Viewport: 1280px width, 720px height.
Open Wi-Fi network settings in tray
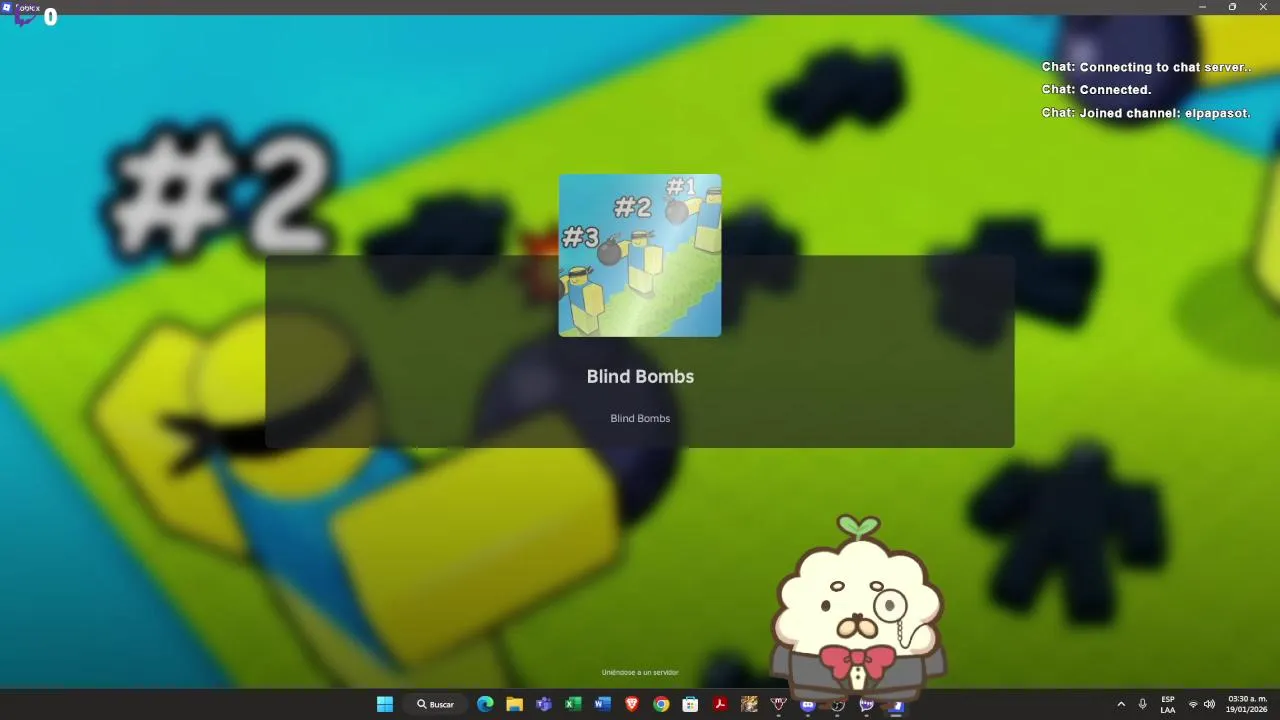click(1193, 704)
